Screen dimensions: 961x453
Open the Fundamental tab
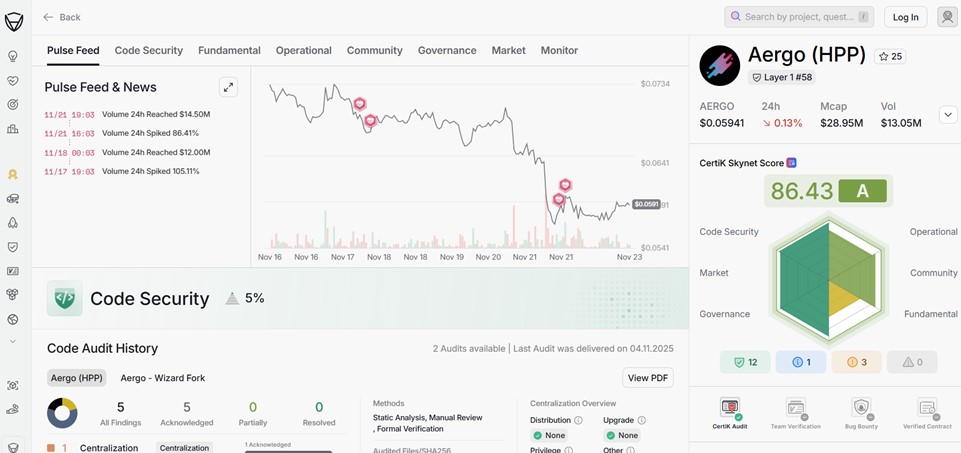point(229,50)
